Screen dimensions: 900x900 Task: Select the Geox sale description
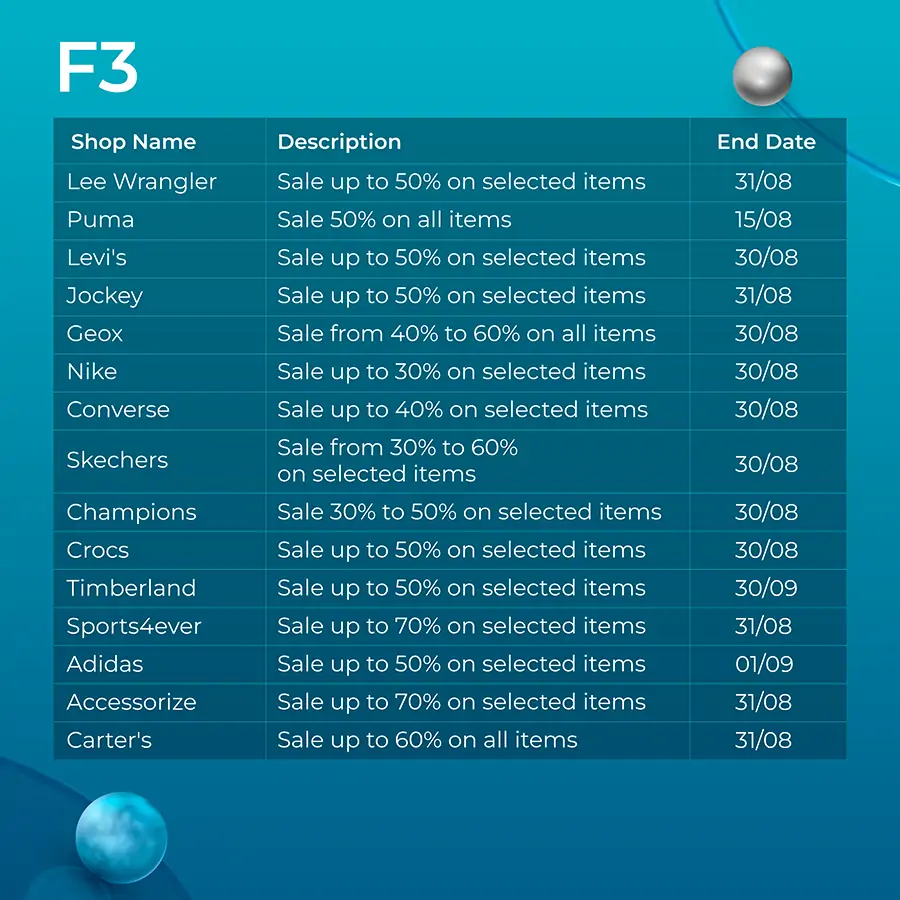tap(466, 333)
